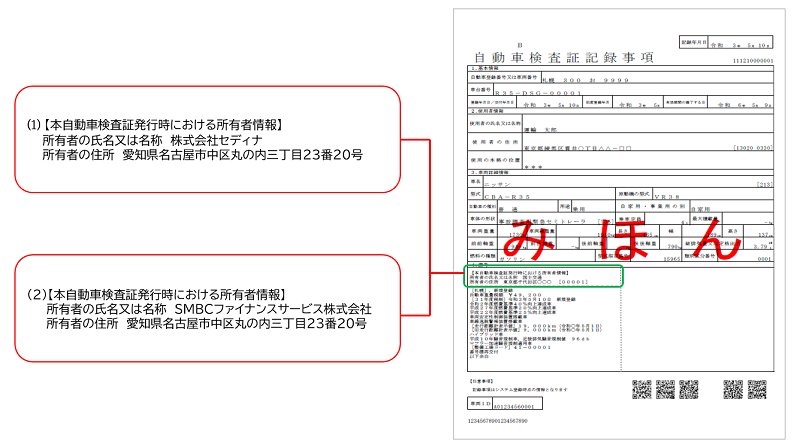Click the '使用者の住所' label cell
The image size is (800, 448).
coord(494,142)
